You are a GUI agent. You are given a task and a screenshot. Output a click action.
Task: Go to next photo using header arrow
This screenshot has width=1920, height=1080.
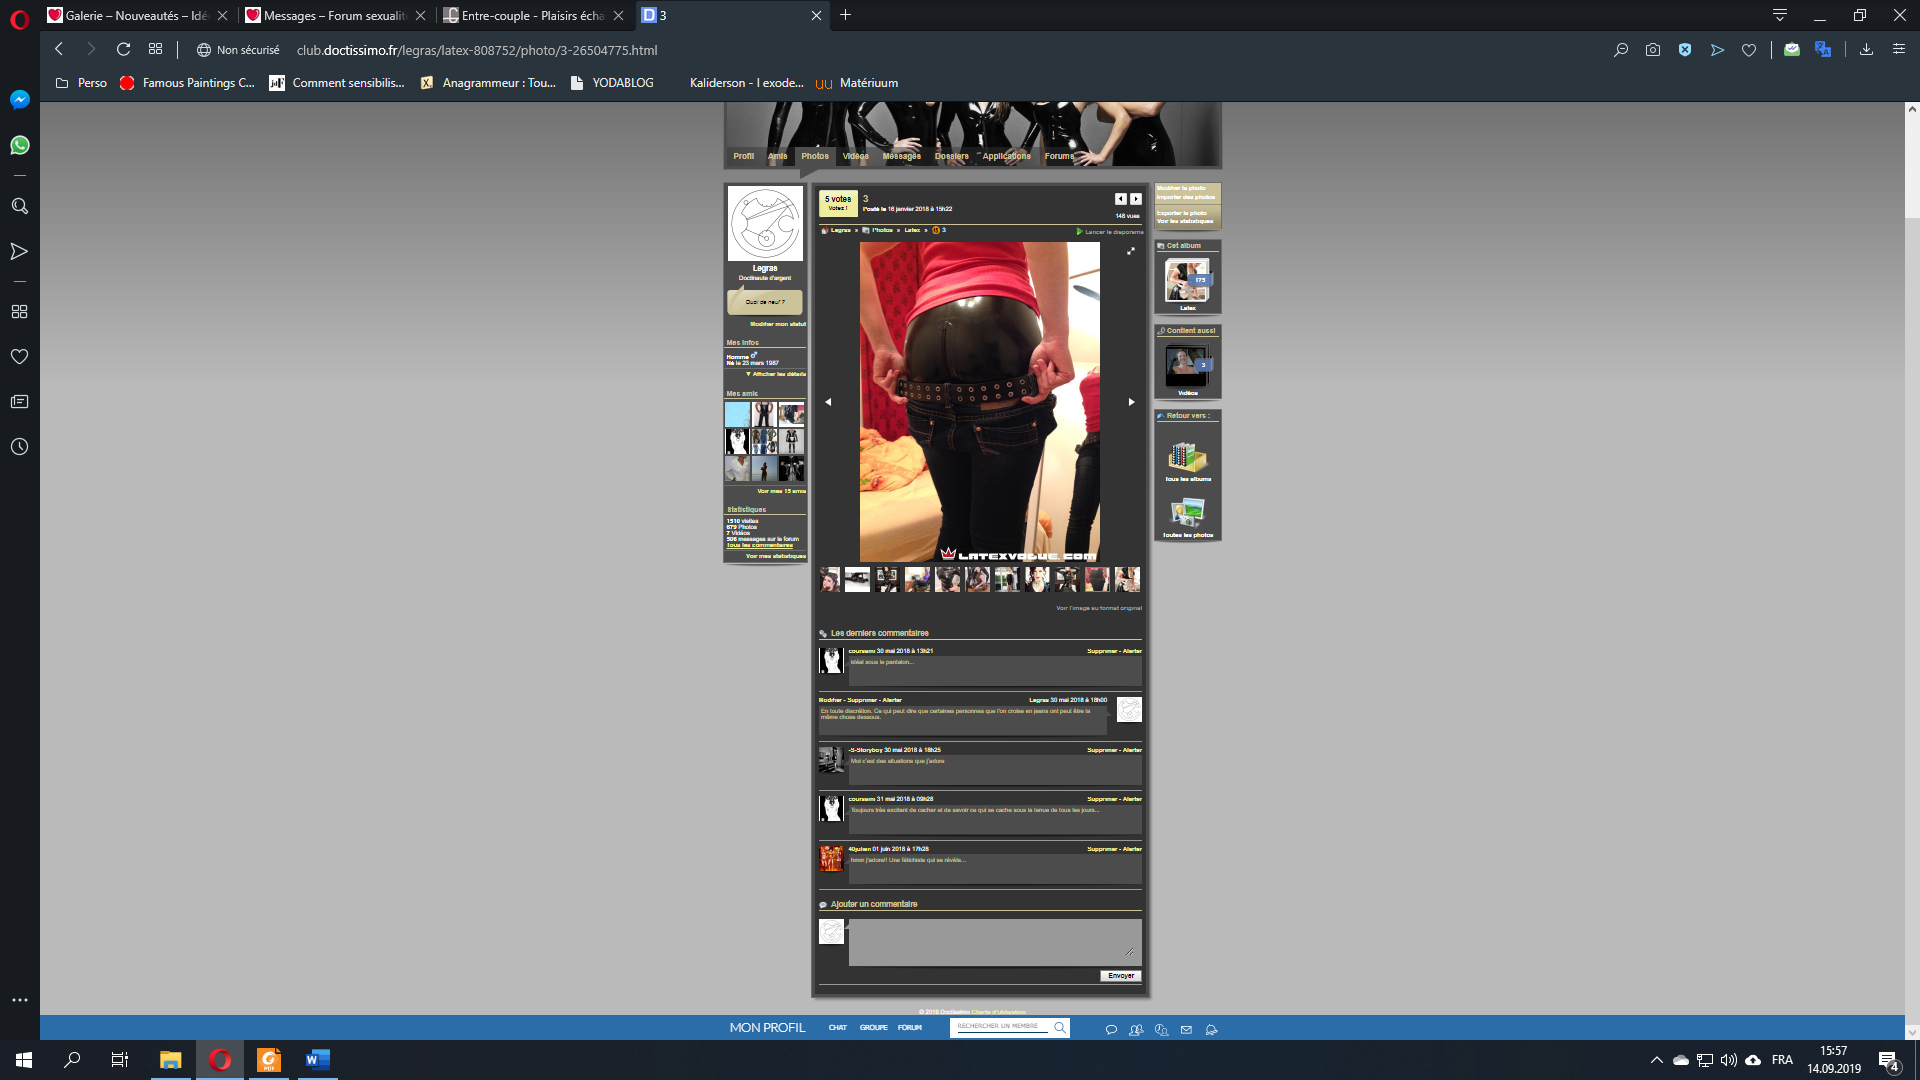(1136, 199)
